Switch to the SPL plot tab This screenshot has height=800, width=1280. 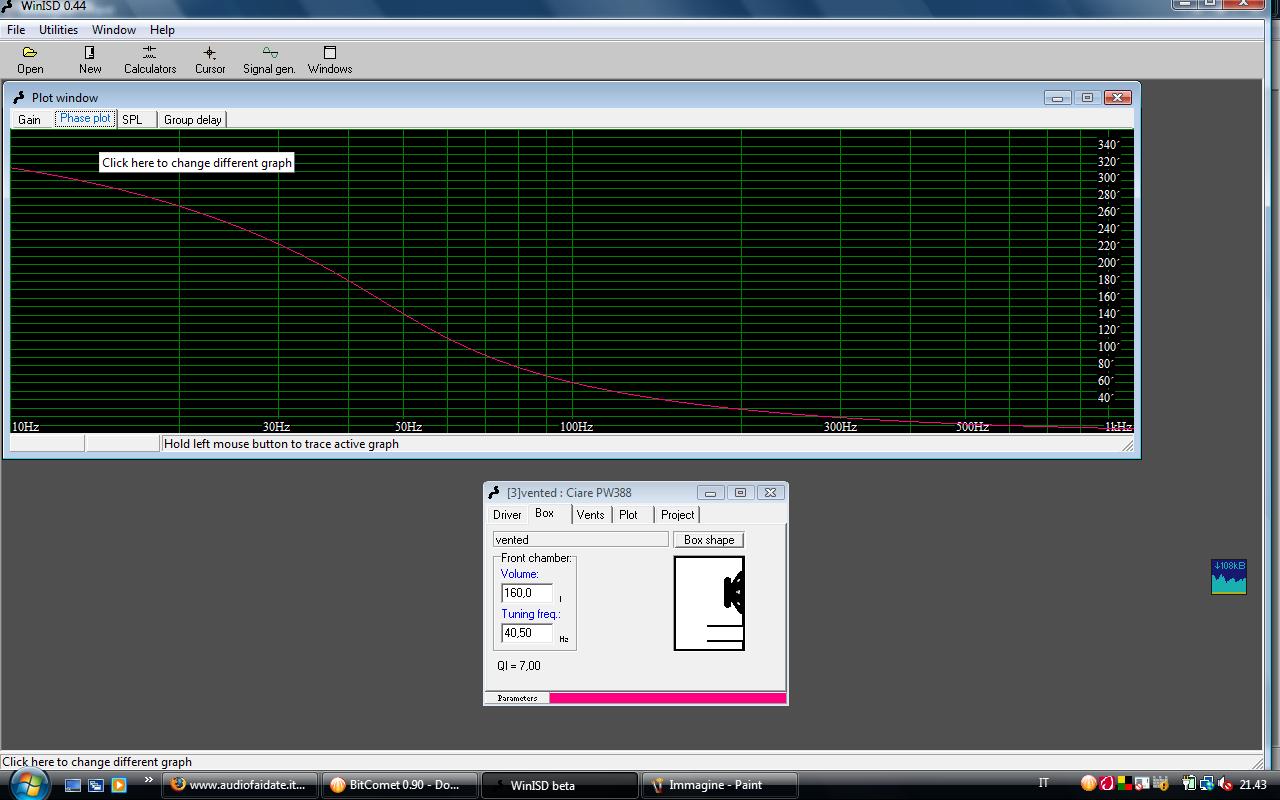click(133, 120)
